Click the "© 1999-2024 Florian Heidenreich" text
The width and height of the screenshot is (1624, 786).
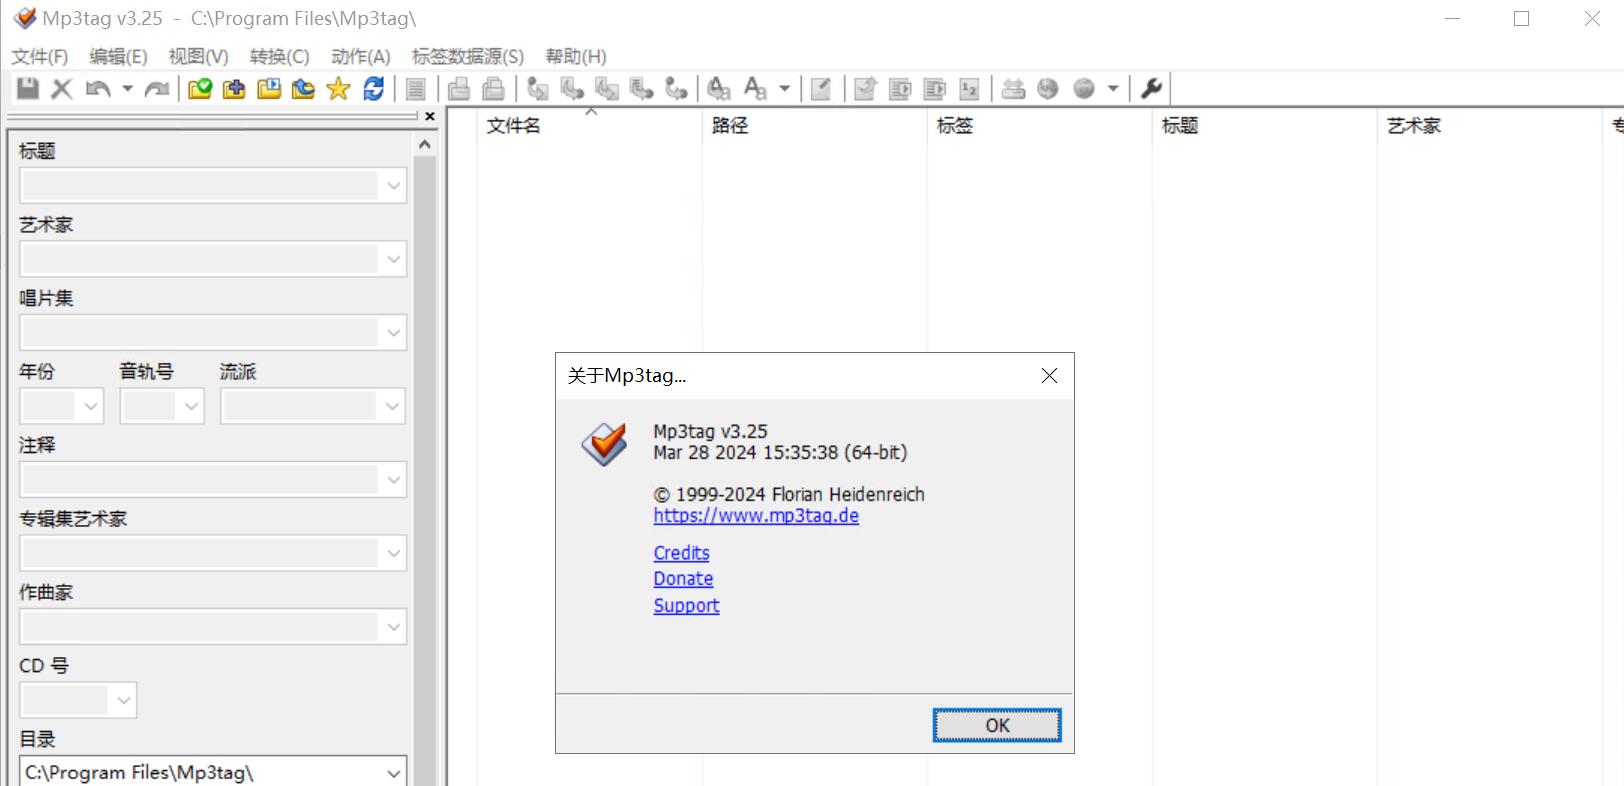(789, 495)
